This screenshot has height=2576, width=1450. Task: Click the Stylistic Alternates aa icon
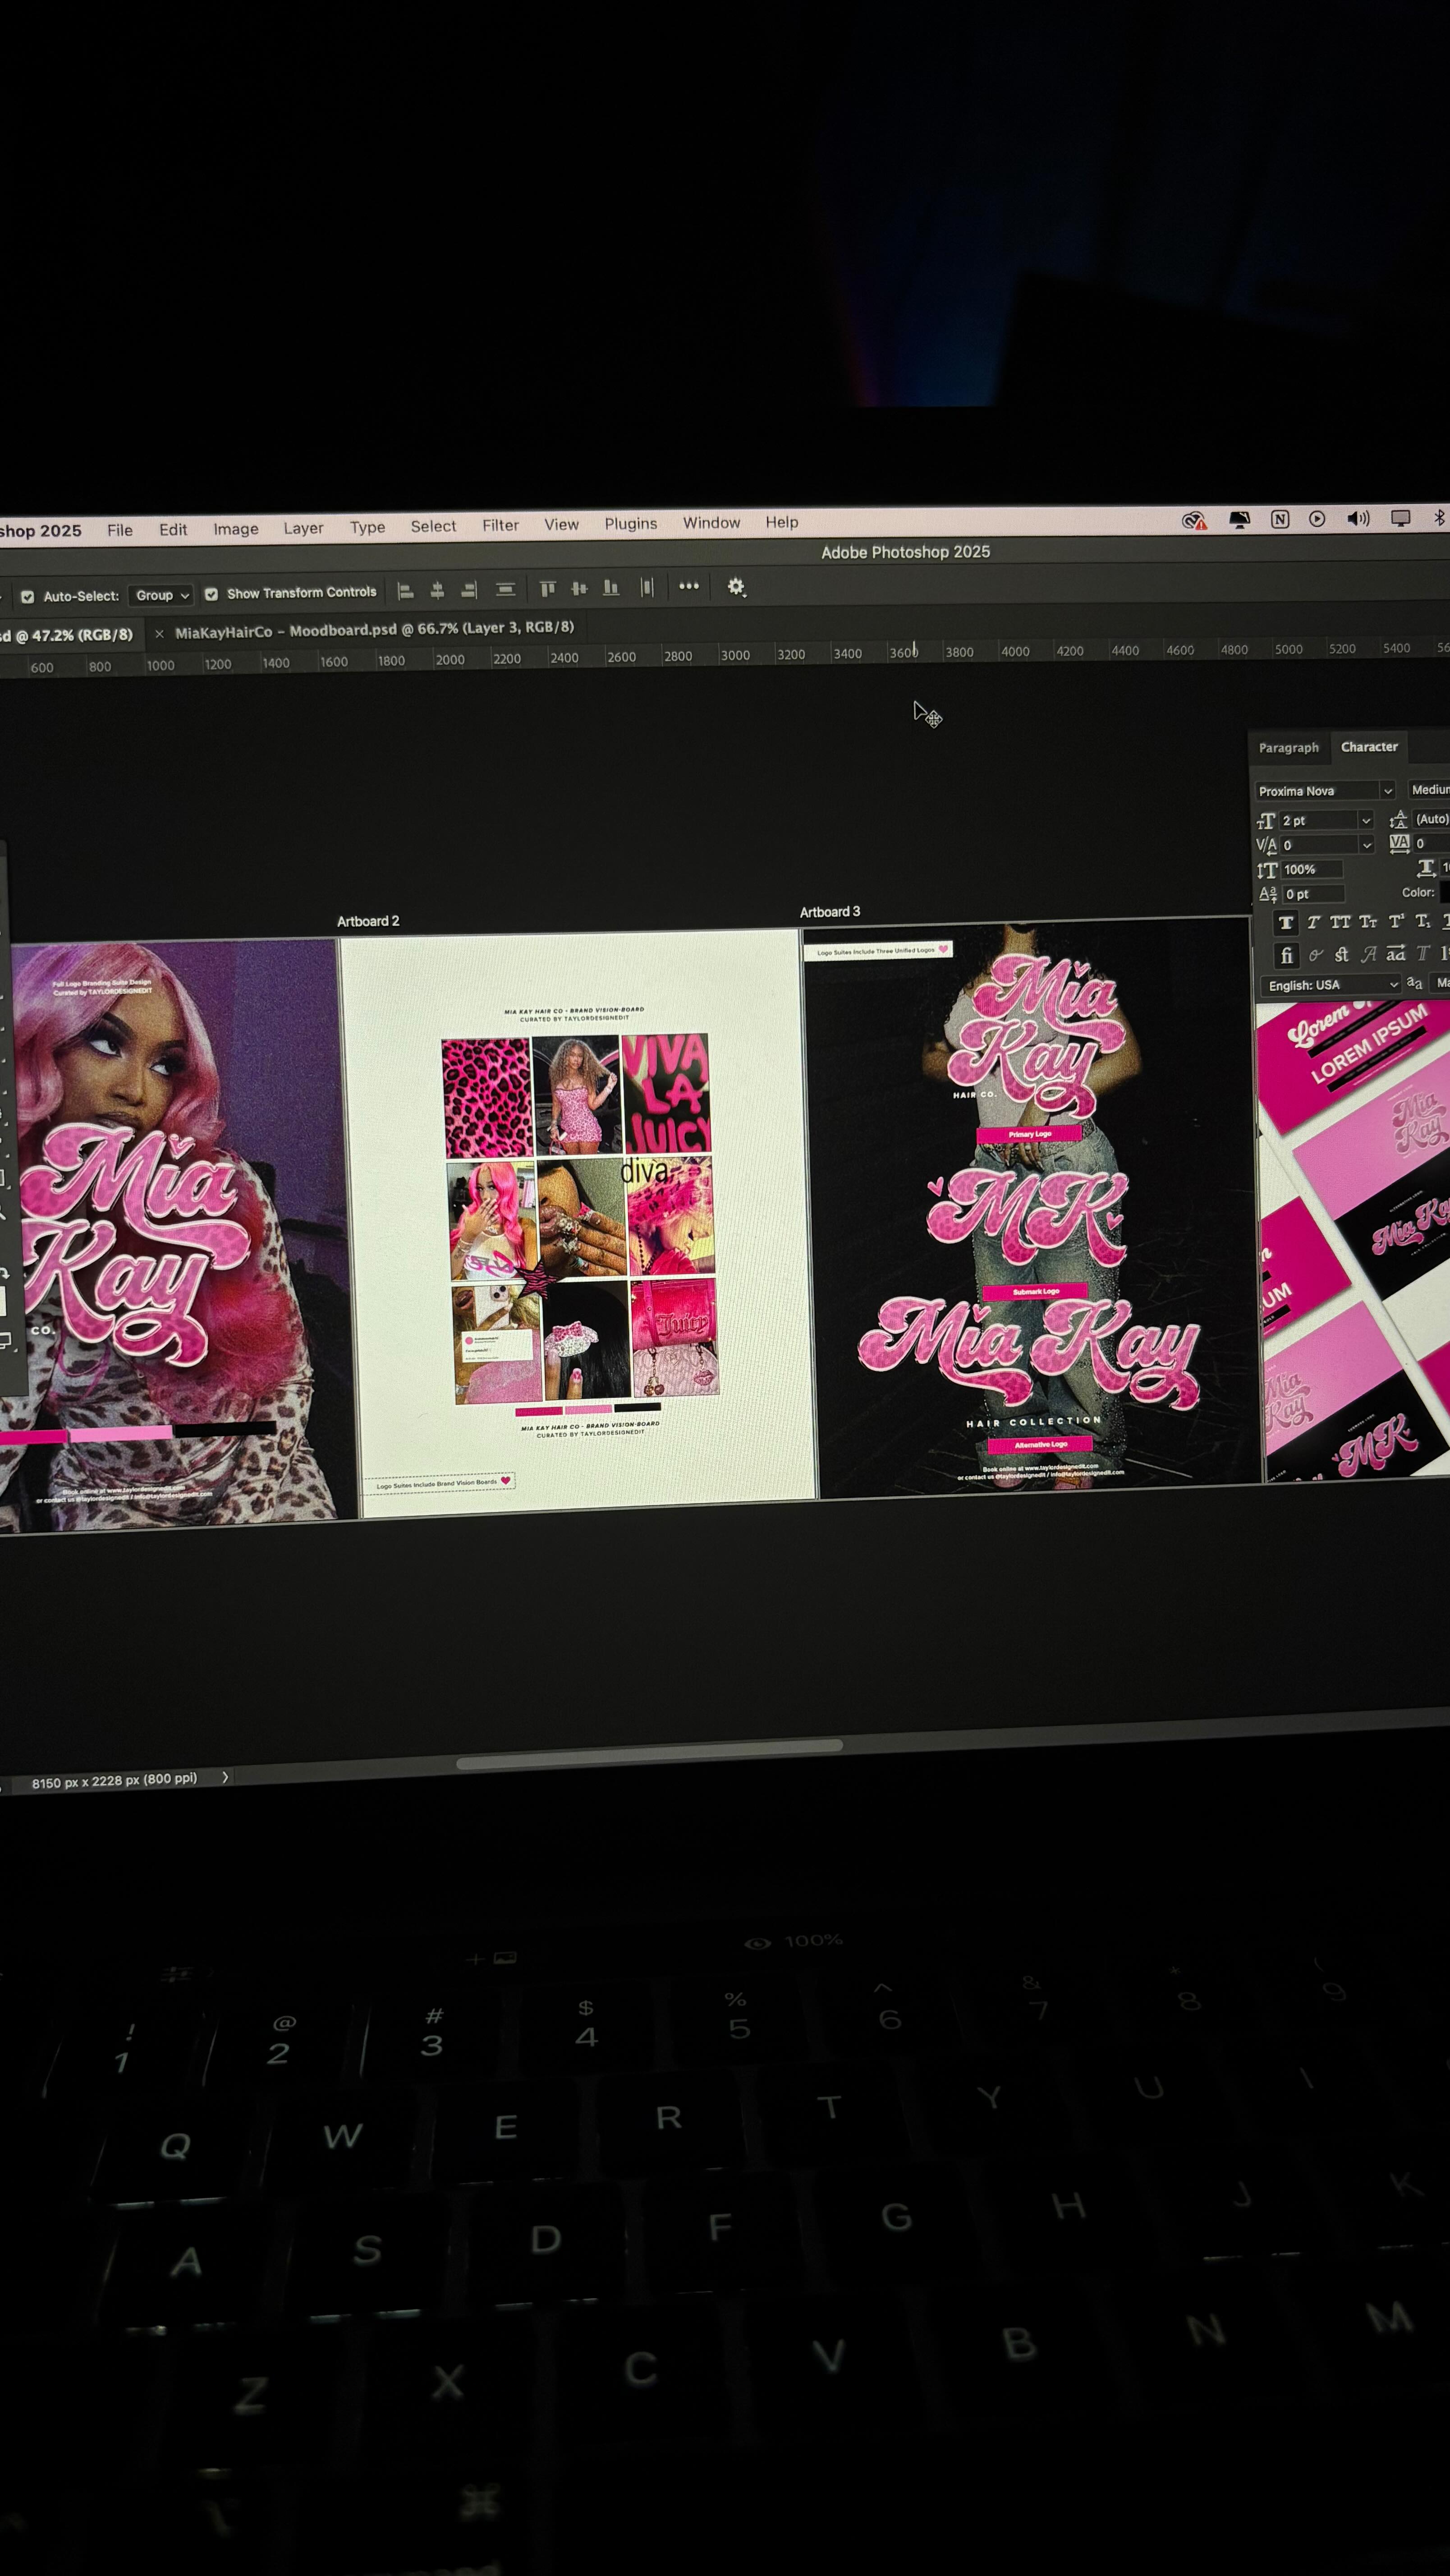(x=1396, y=954)
